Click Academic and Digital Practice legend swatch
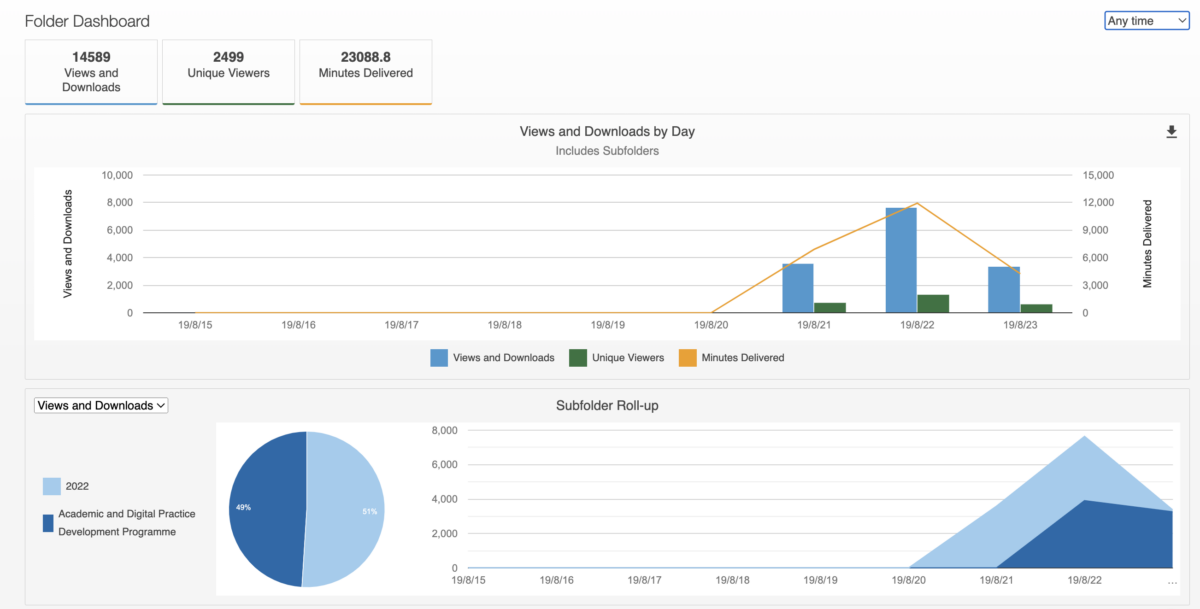Image resolution: width=1200 pixels, height=609 pixels. [x=48, y=523]
